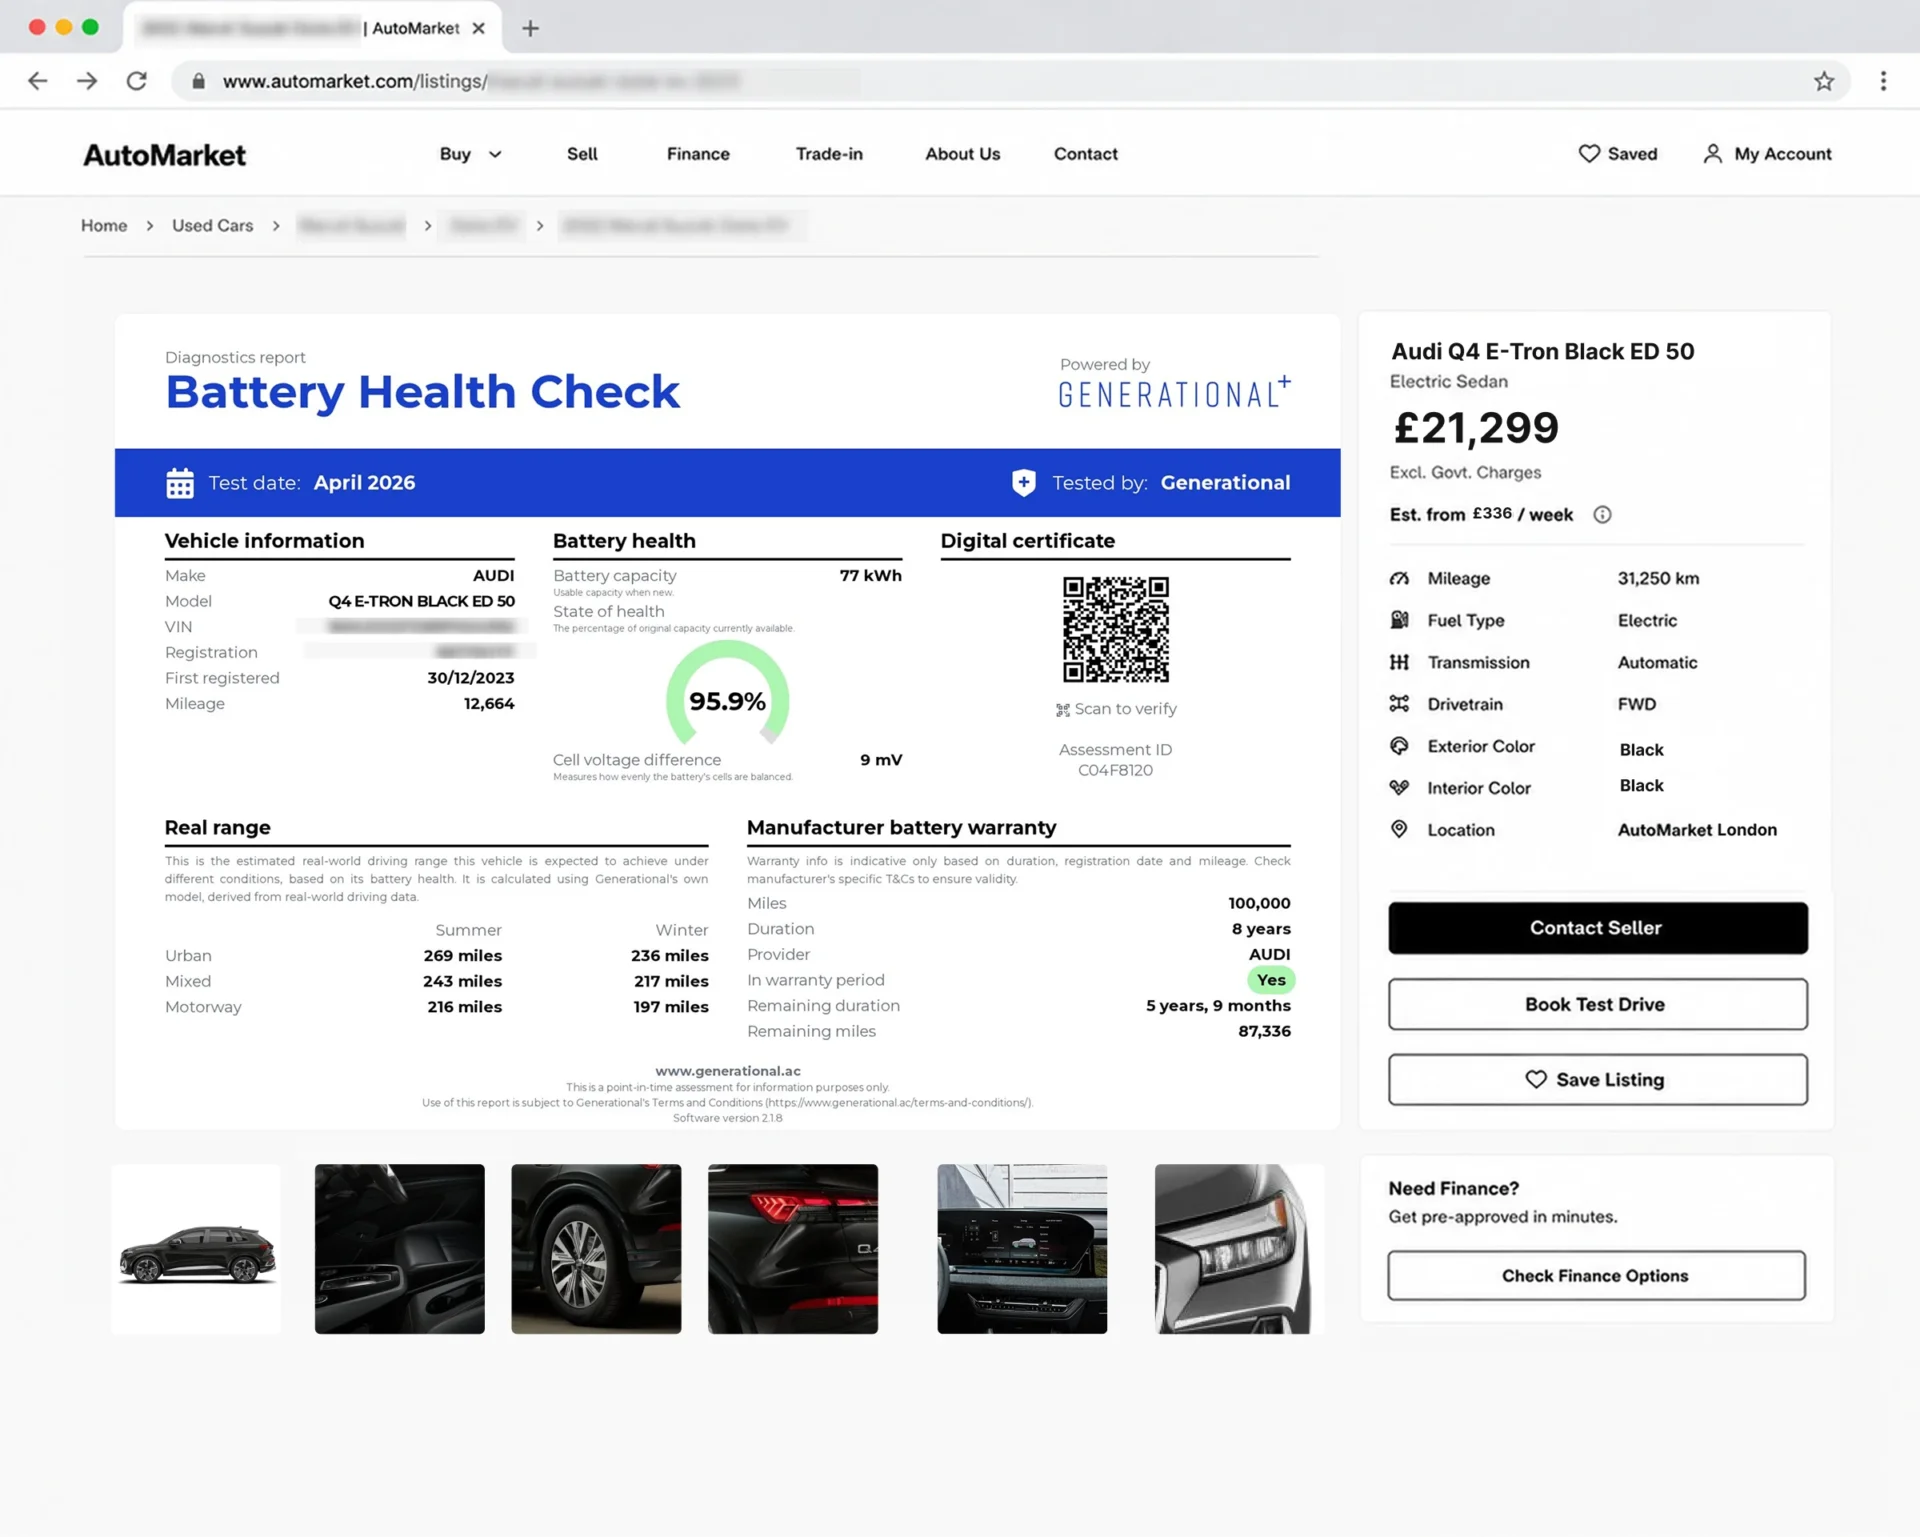Expand the Buy dropdown menu
1920x1537 pixels.
470,154
